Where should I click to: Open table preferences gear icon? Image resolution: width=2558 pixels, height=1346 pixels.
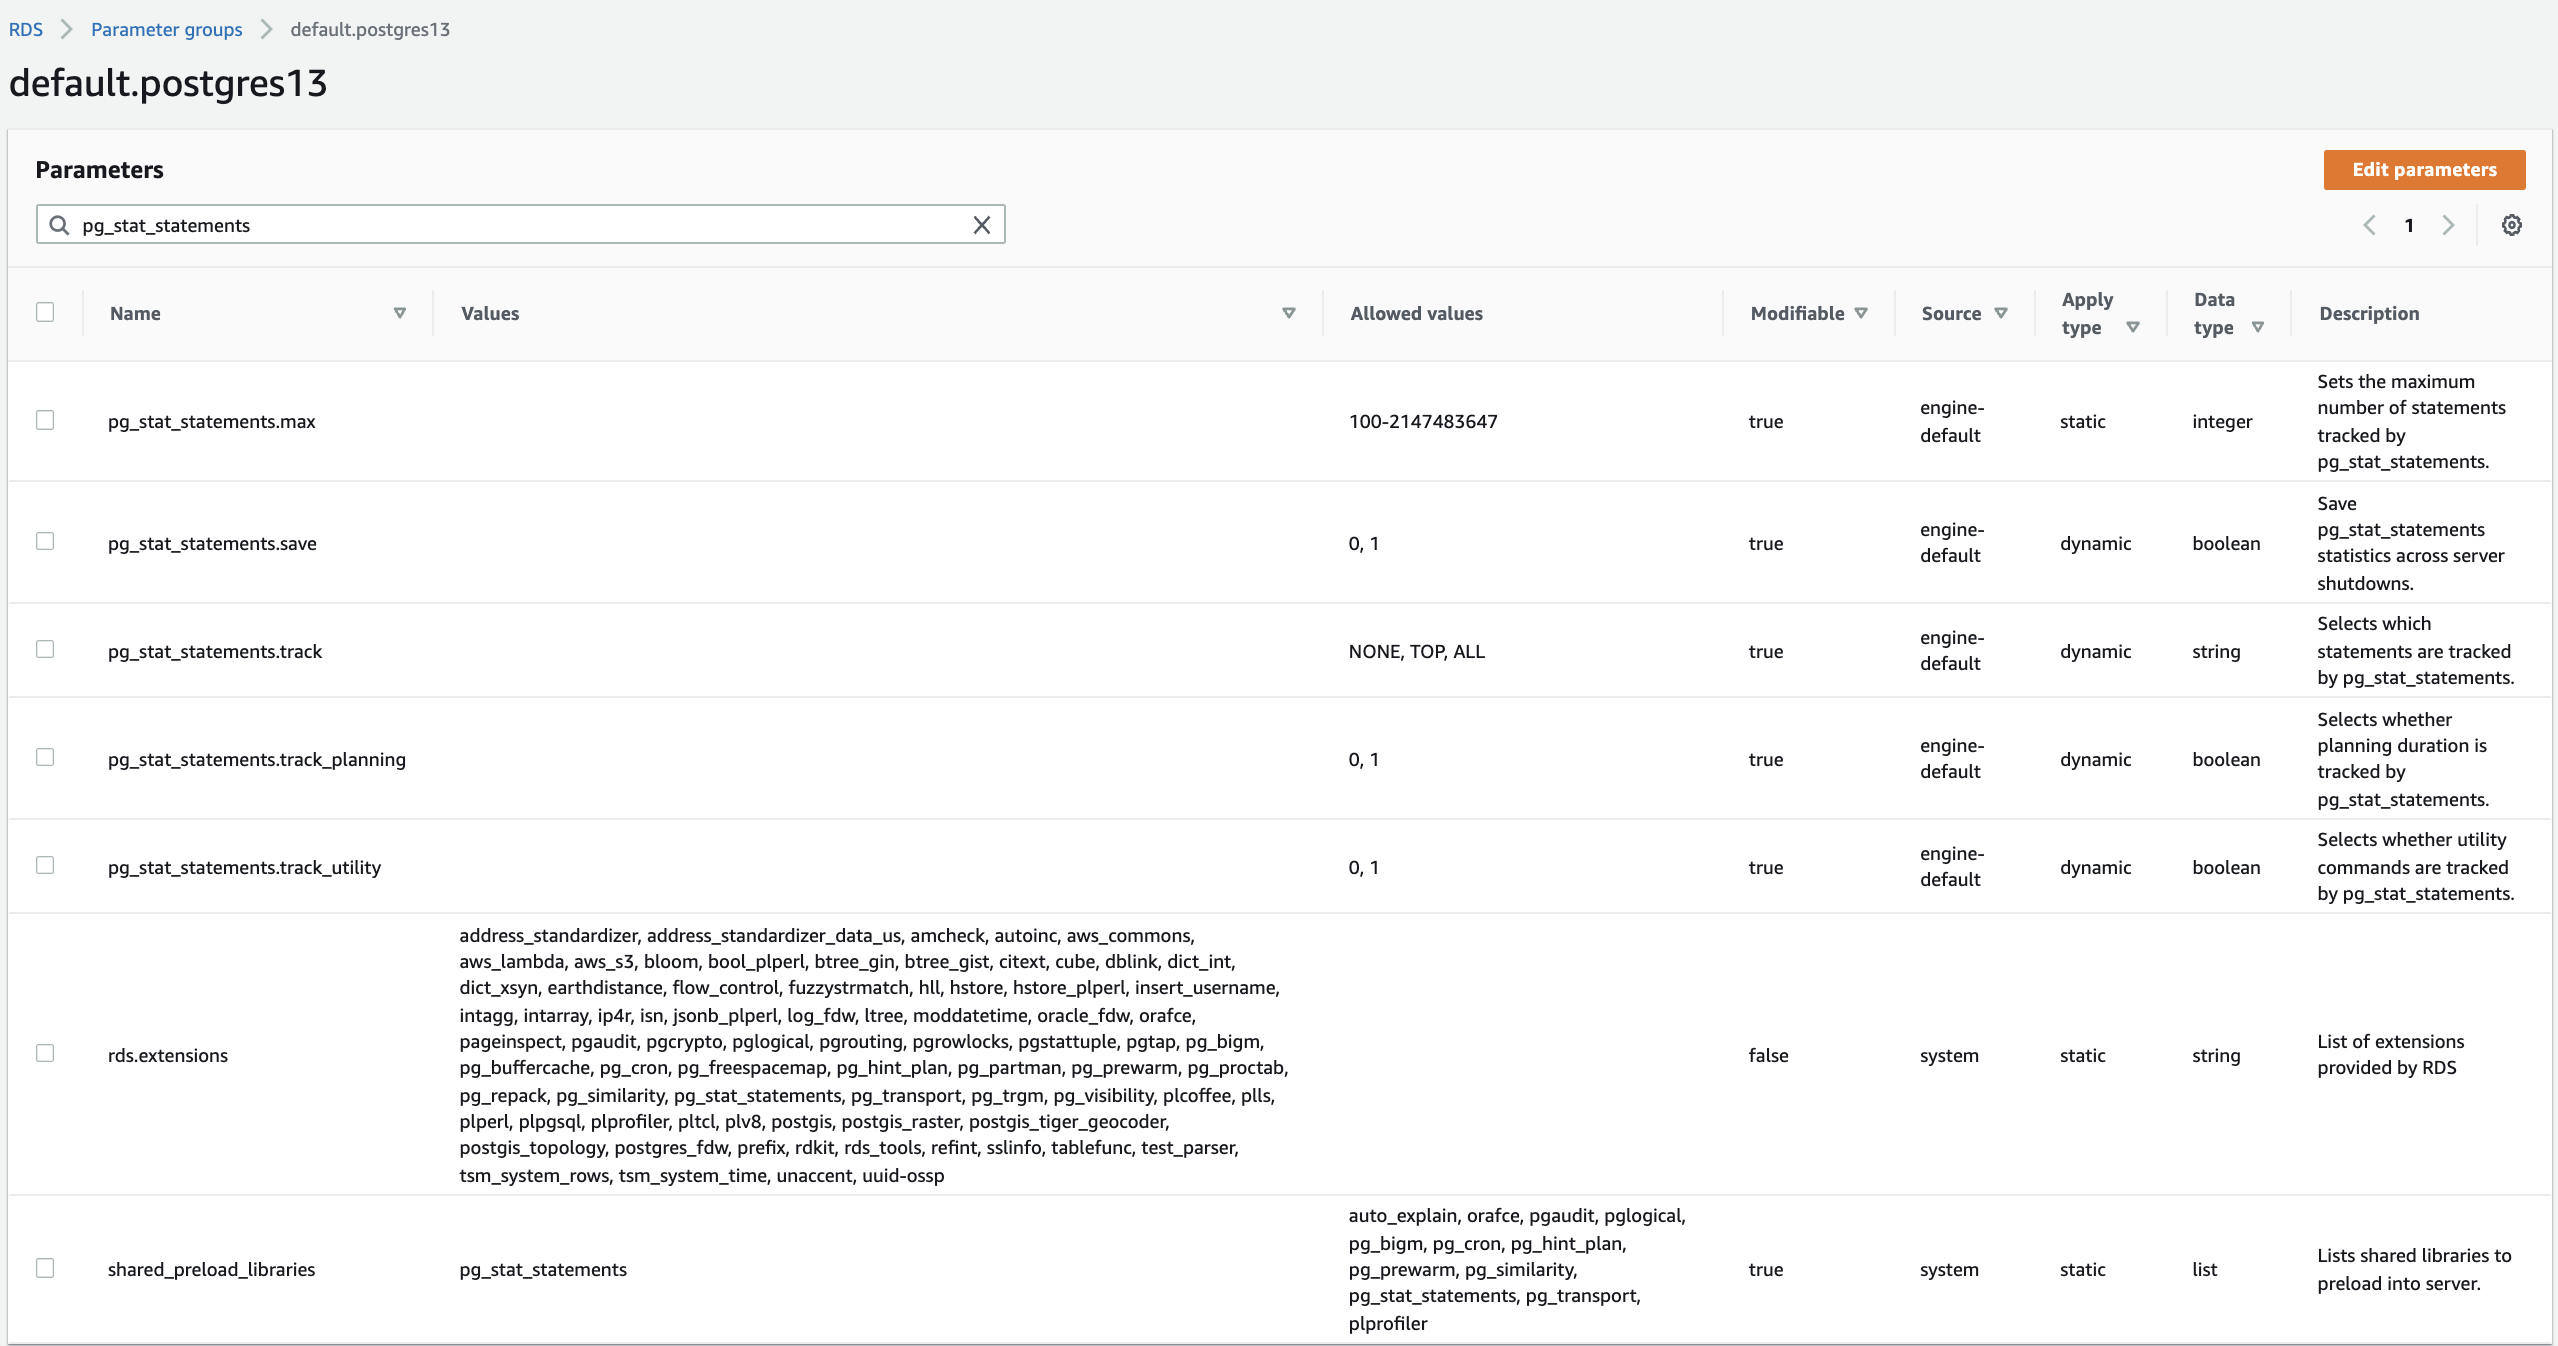coord(2512,225)
